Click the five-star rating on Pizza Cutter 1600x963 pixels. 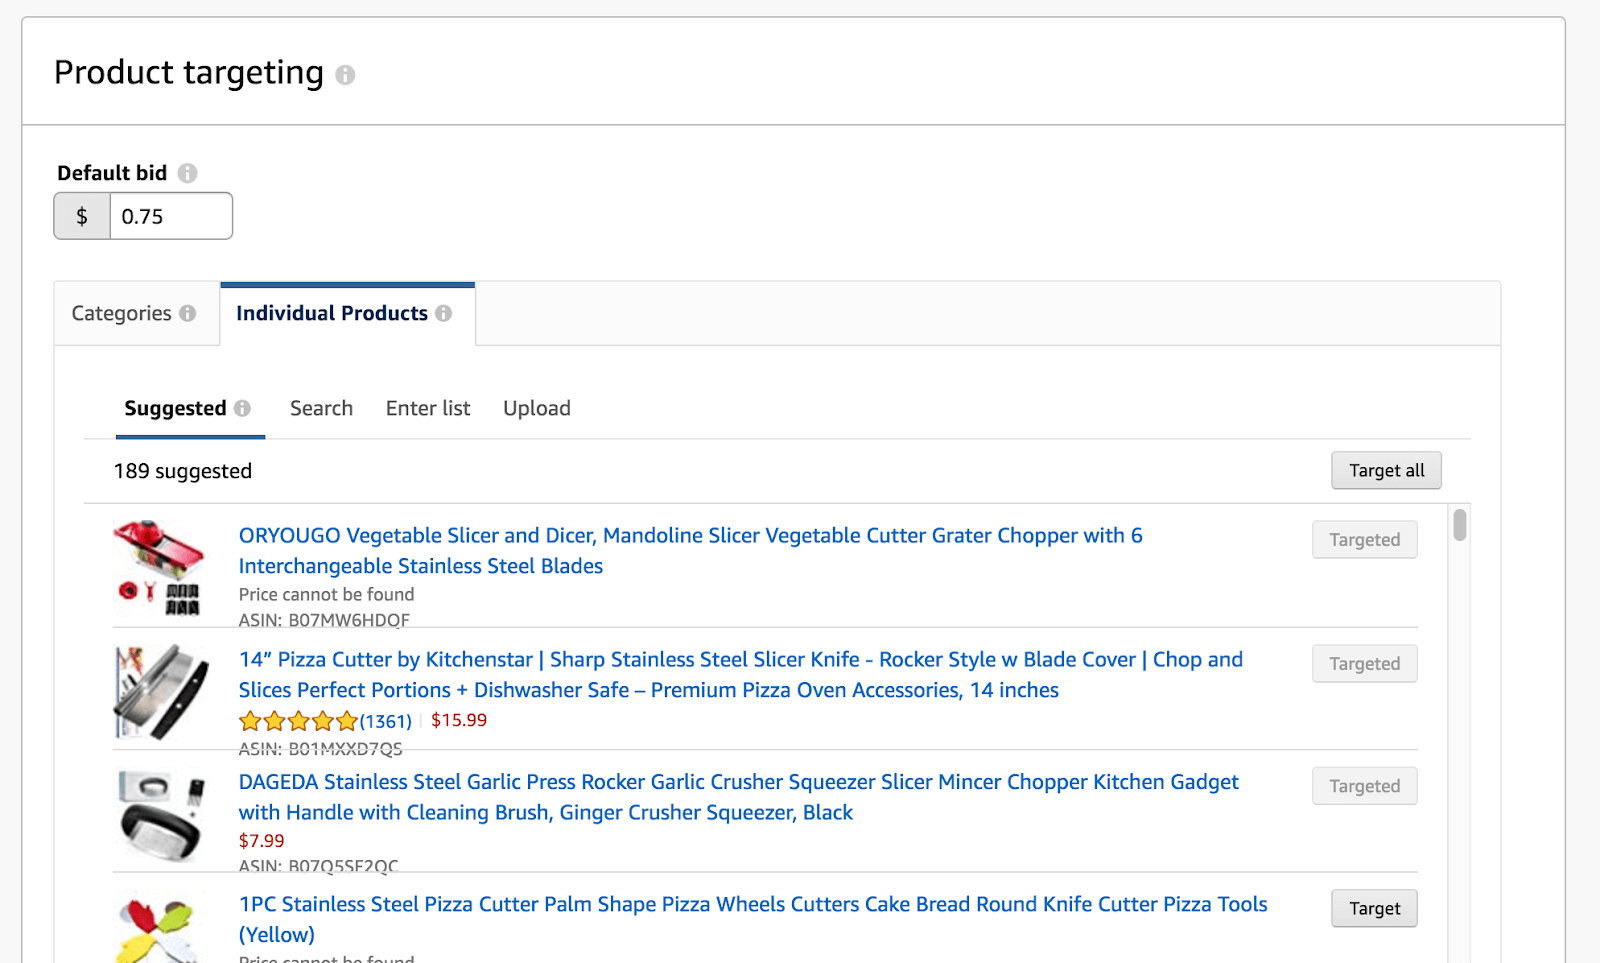298,721
